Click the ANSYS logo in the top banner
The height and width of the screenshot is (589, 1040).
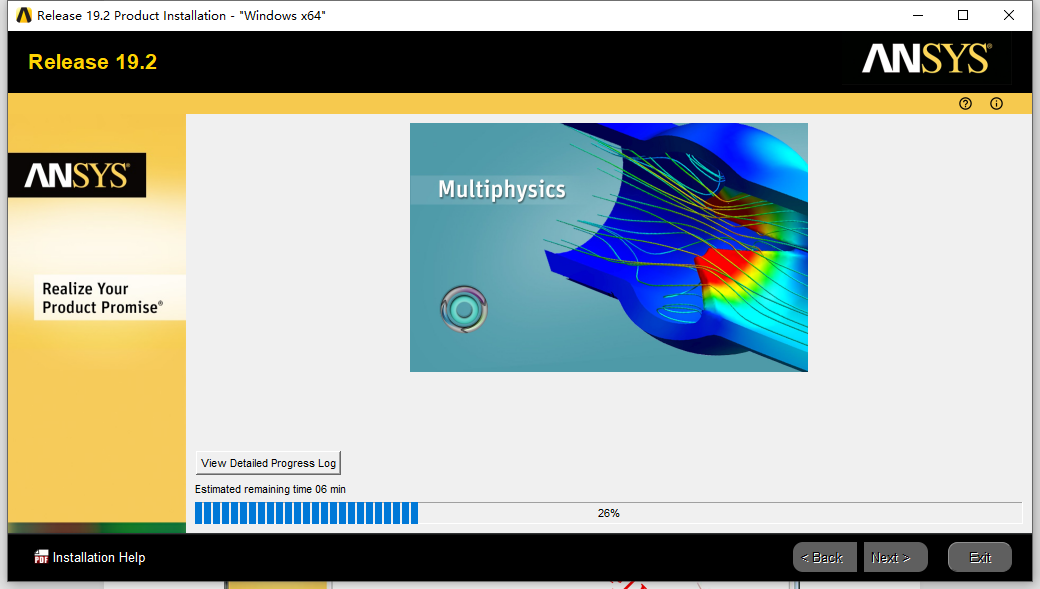pyautogui.click(x=925, y=59)
